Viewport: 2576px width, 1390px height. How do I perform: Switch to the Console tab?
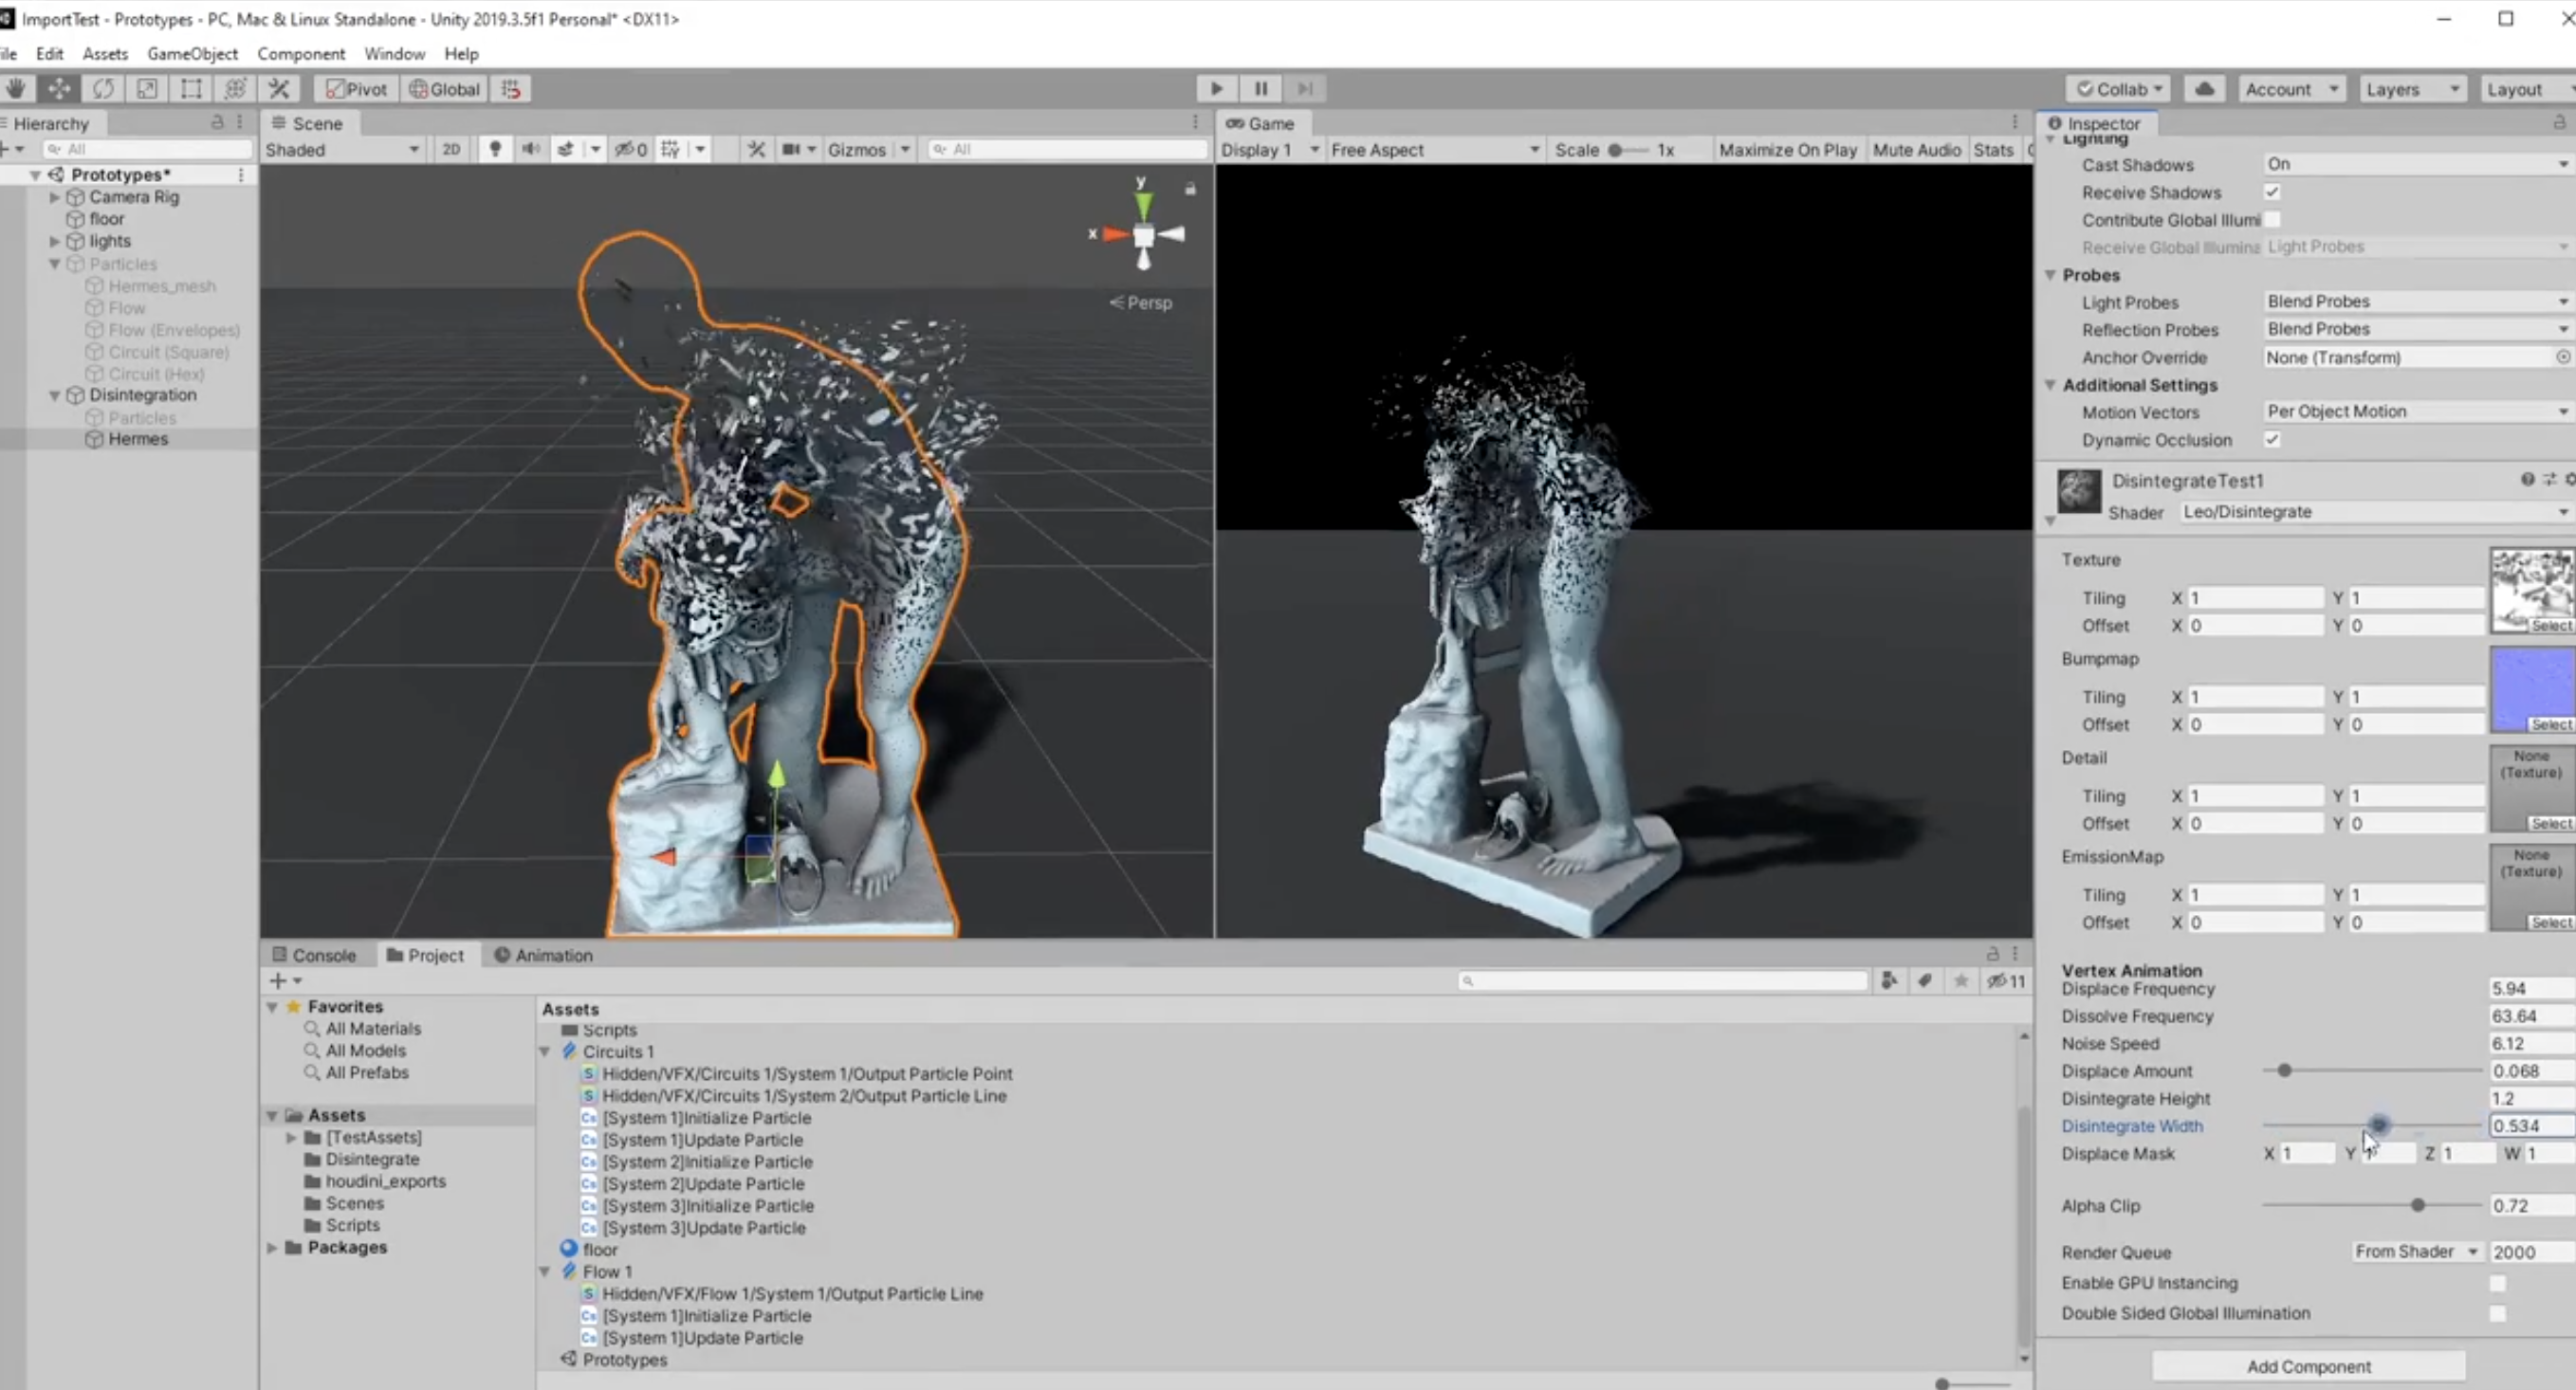tap(314, 955)
